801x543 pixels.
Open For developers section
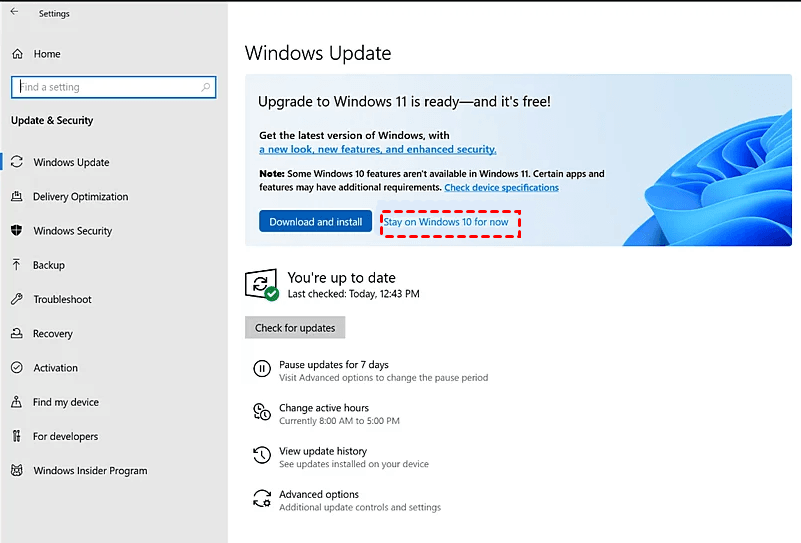click(x=65, y=436)
